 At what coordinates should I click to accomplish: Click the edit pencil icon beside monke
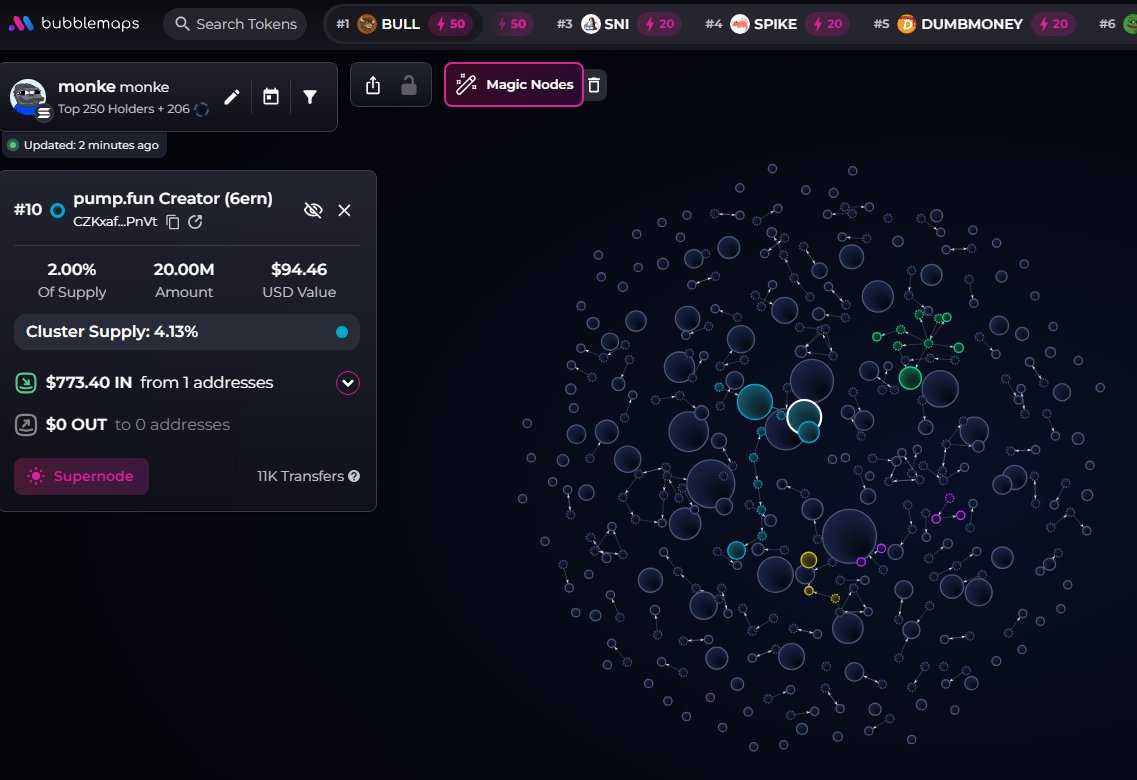[x=232, y=97]
